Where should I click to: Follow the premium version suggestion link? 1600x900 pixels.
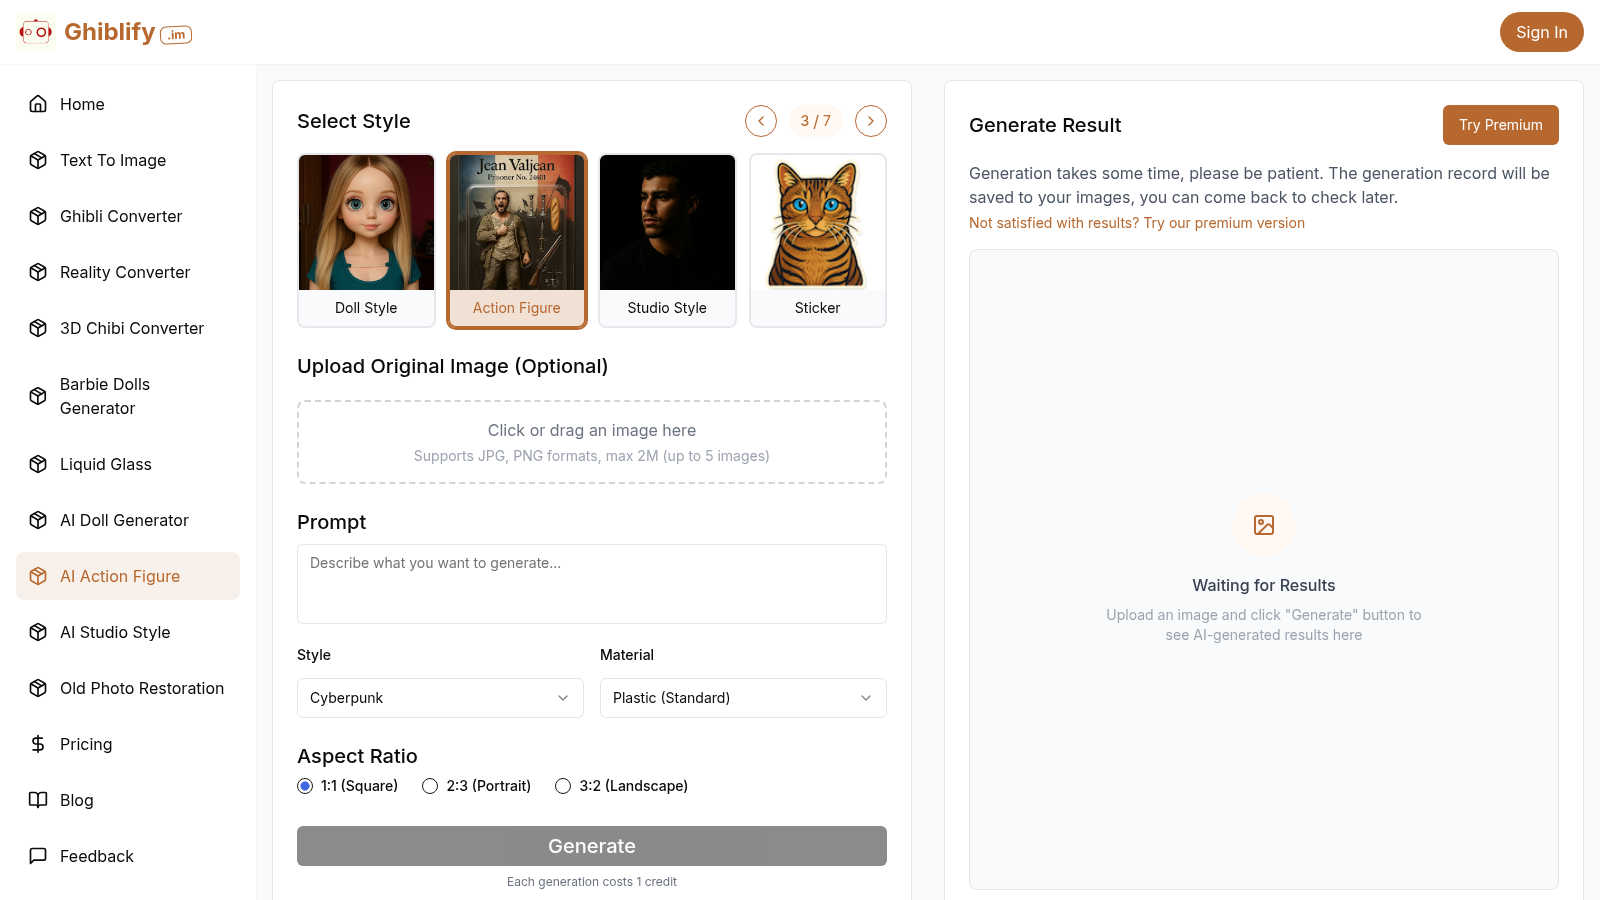[1137, 223]
